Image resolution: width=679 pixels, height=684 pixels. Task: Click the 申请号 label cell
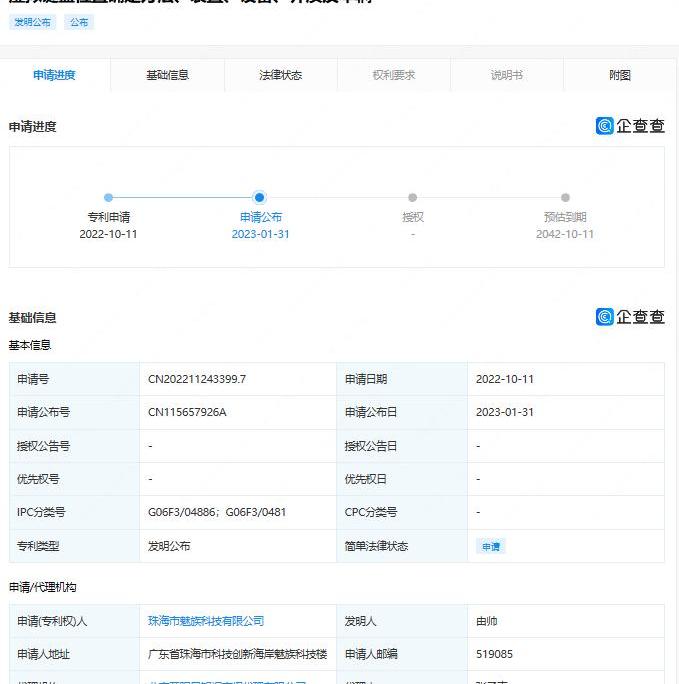tap(74, 379)
